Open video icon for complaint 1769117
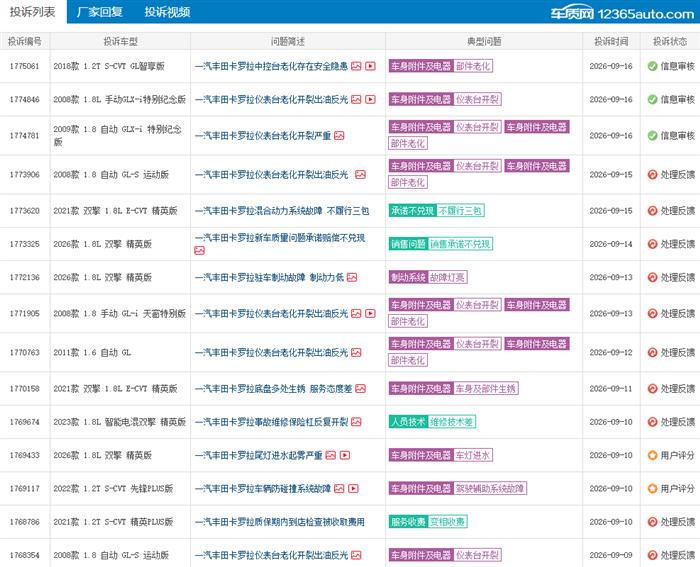 [353, 488]
